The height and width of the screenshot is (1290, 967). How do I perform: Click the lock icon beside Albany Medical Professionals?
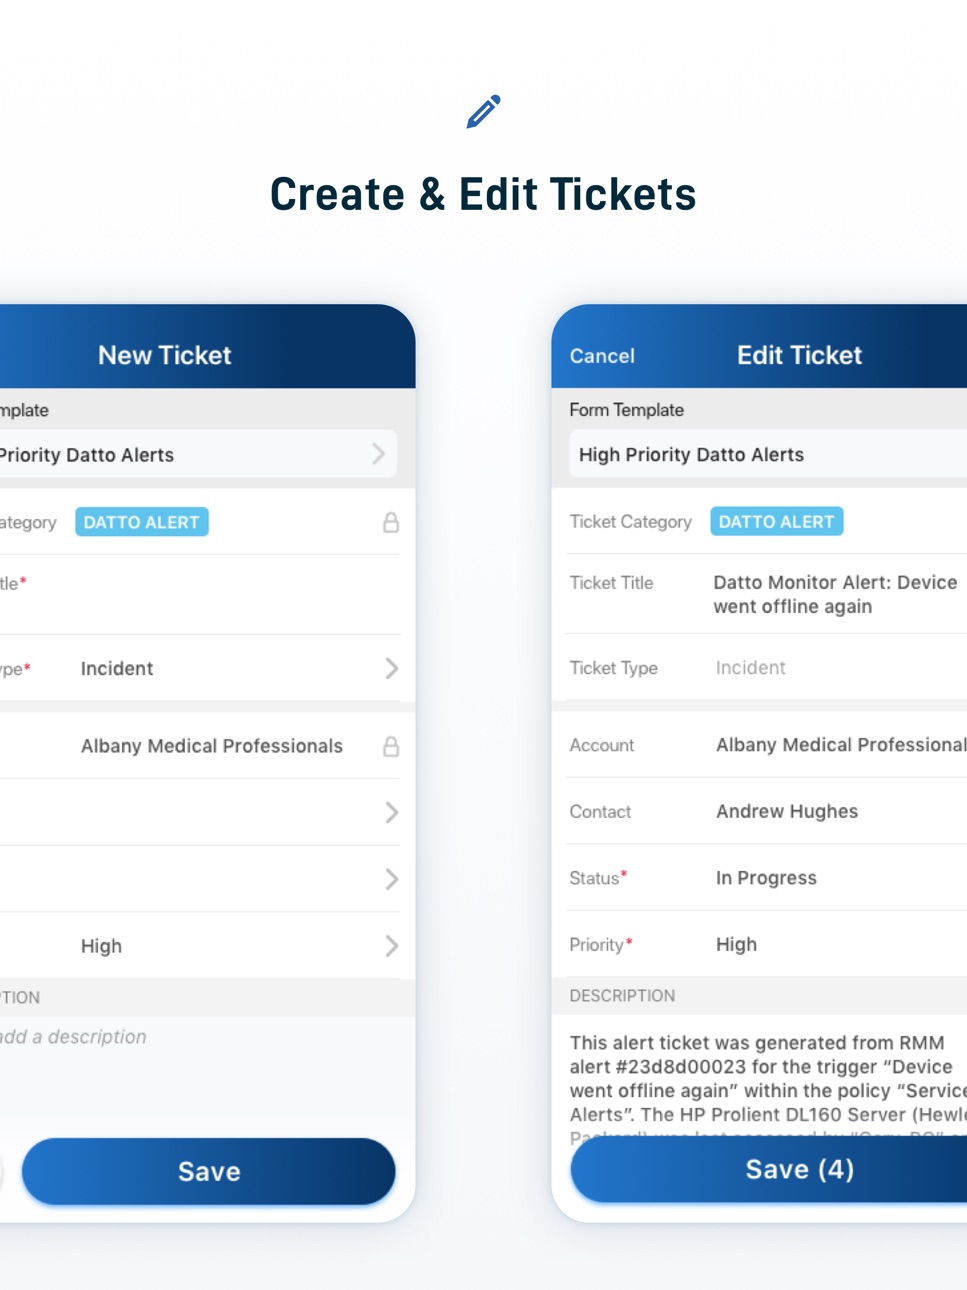391,746
